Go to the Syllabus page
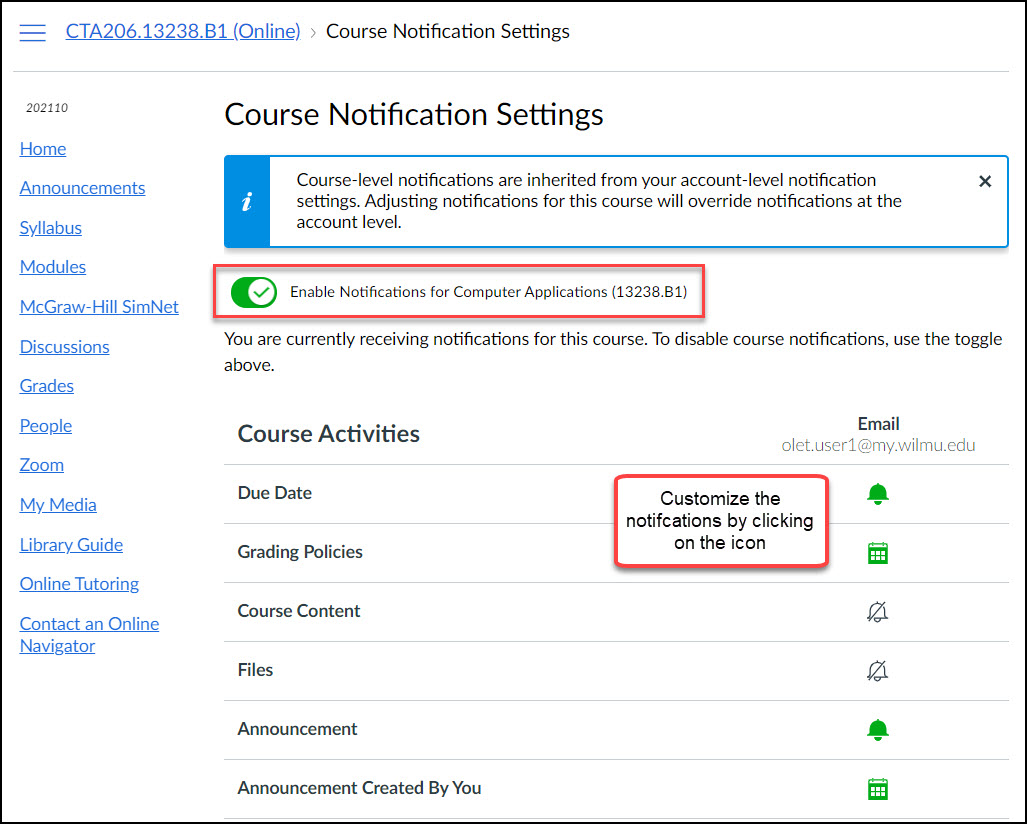The height and width of the screenshot is (824, 1027). (50, 227)
